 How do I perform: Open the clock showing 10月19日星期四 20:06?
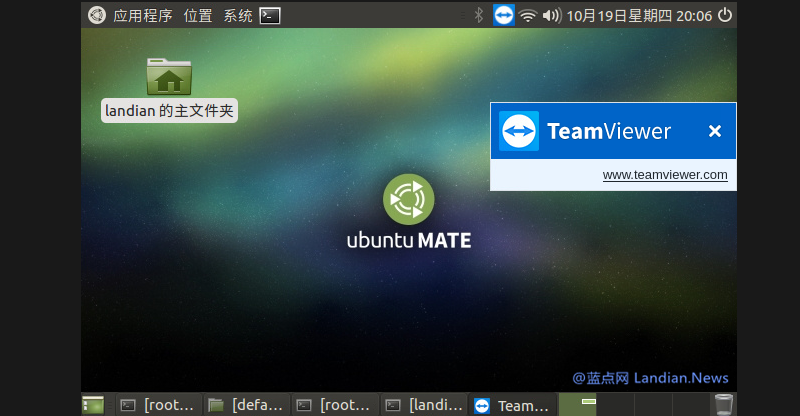click(x=639, y=16)
